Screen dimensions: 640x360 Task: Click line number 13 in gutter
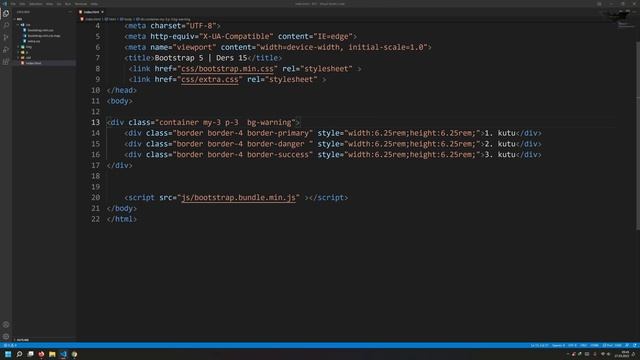coord(95,122)
